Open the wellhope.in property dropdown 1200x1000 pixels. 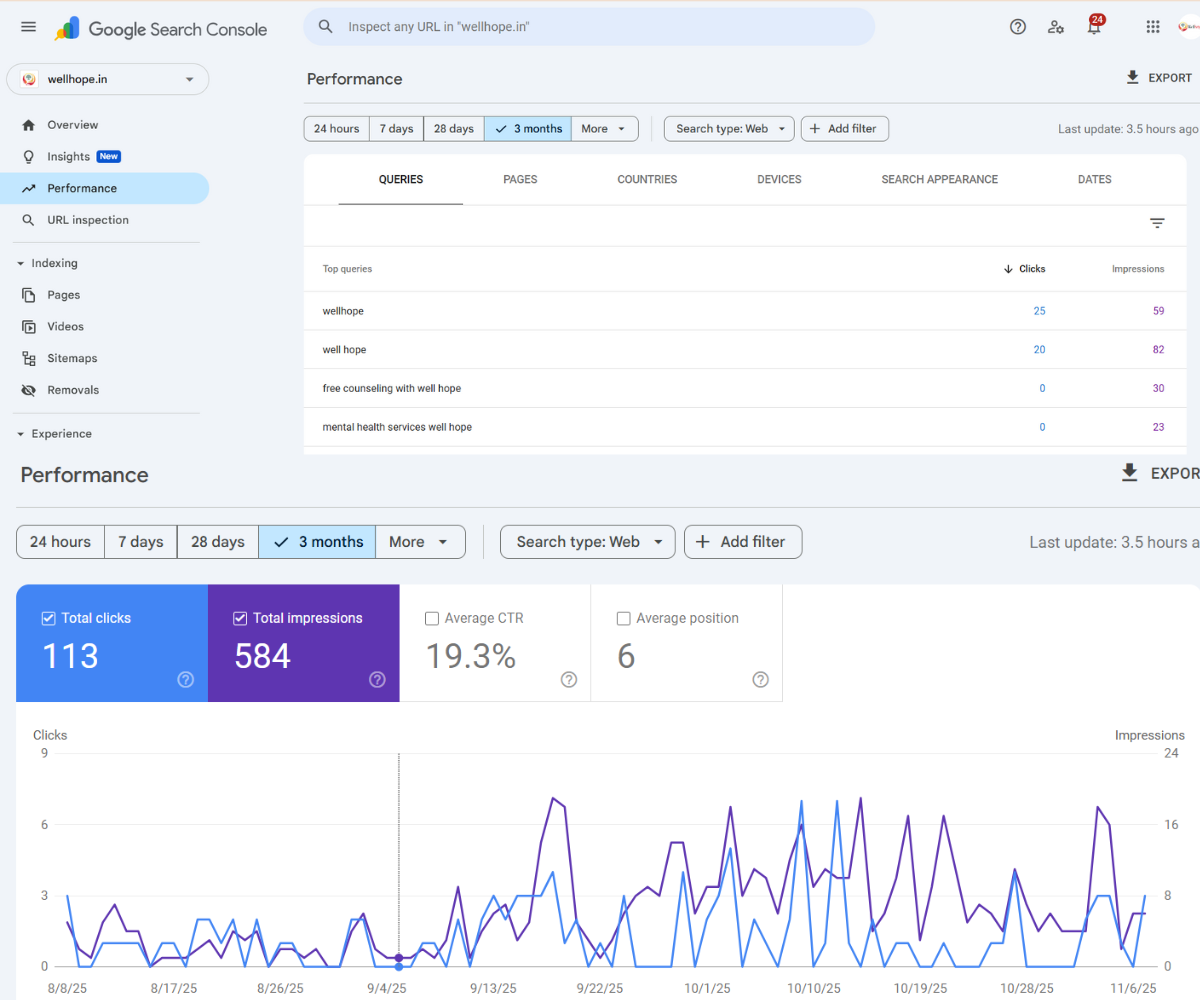(x=108, y=79)
